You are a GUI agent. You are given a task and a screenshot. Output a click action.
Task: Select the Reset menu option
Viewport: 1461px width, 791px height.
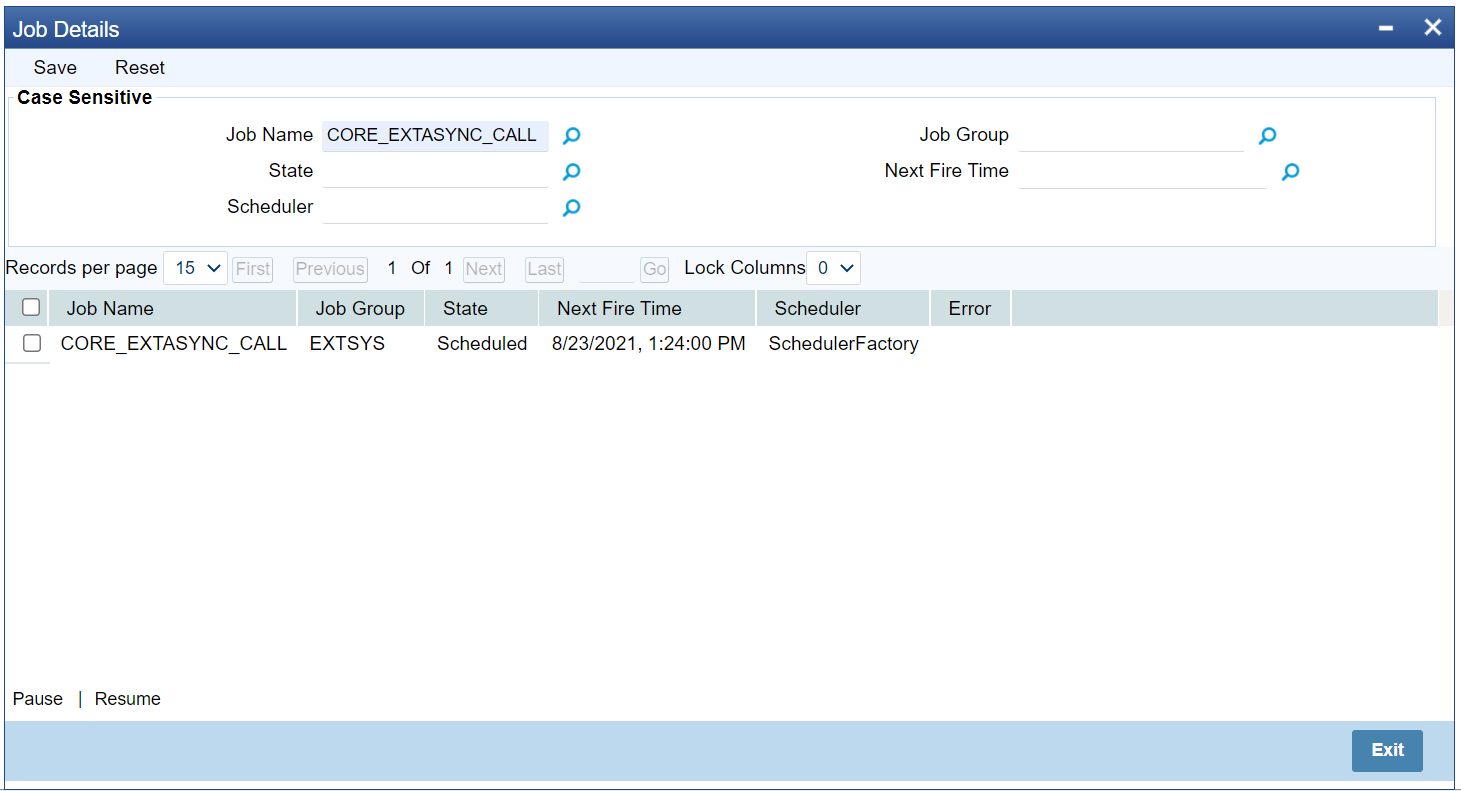[139, 67]
